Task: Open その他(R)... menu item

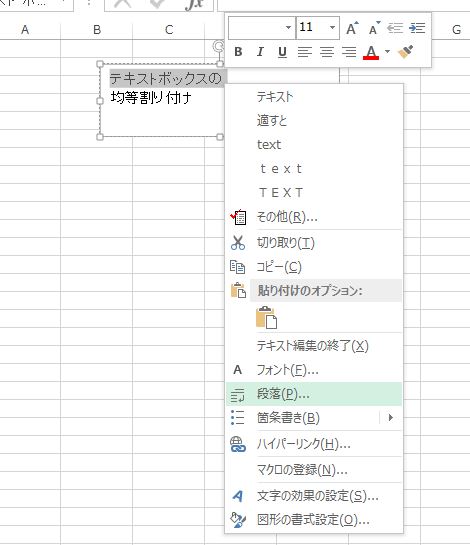Action: point(314,217)
